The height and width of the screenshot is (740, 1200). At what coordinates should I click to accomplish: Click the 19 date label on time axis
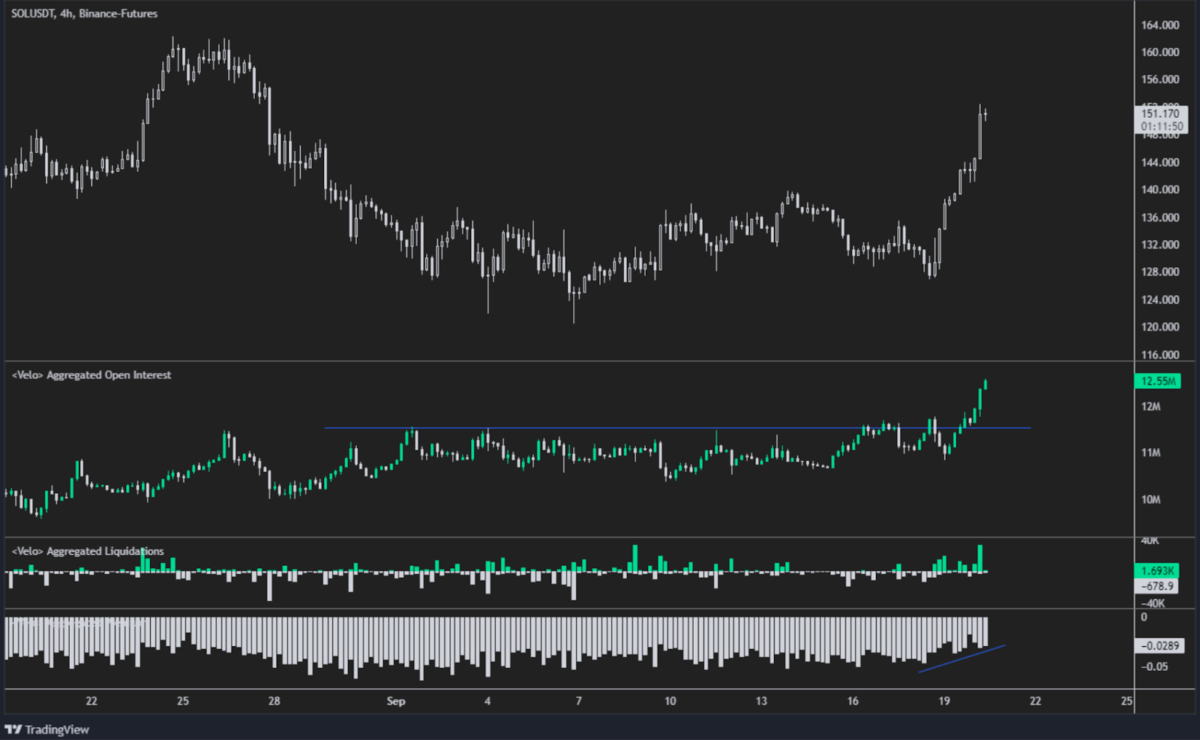(943, 701)
